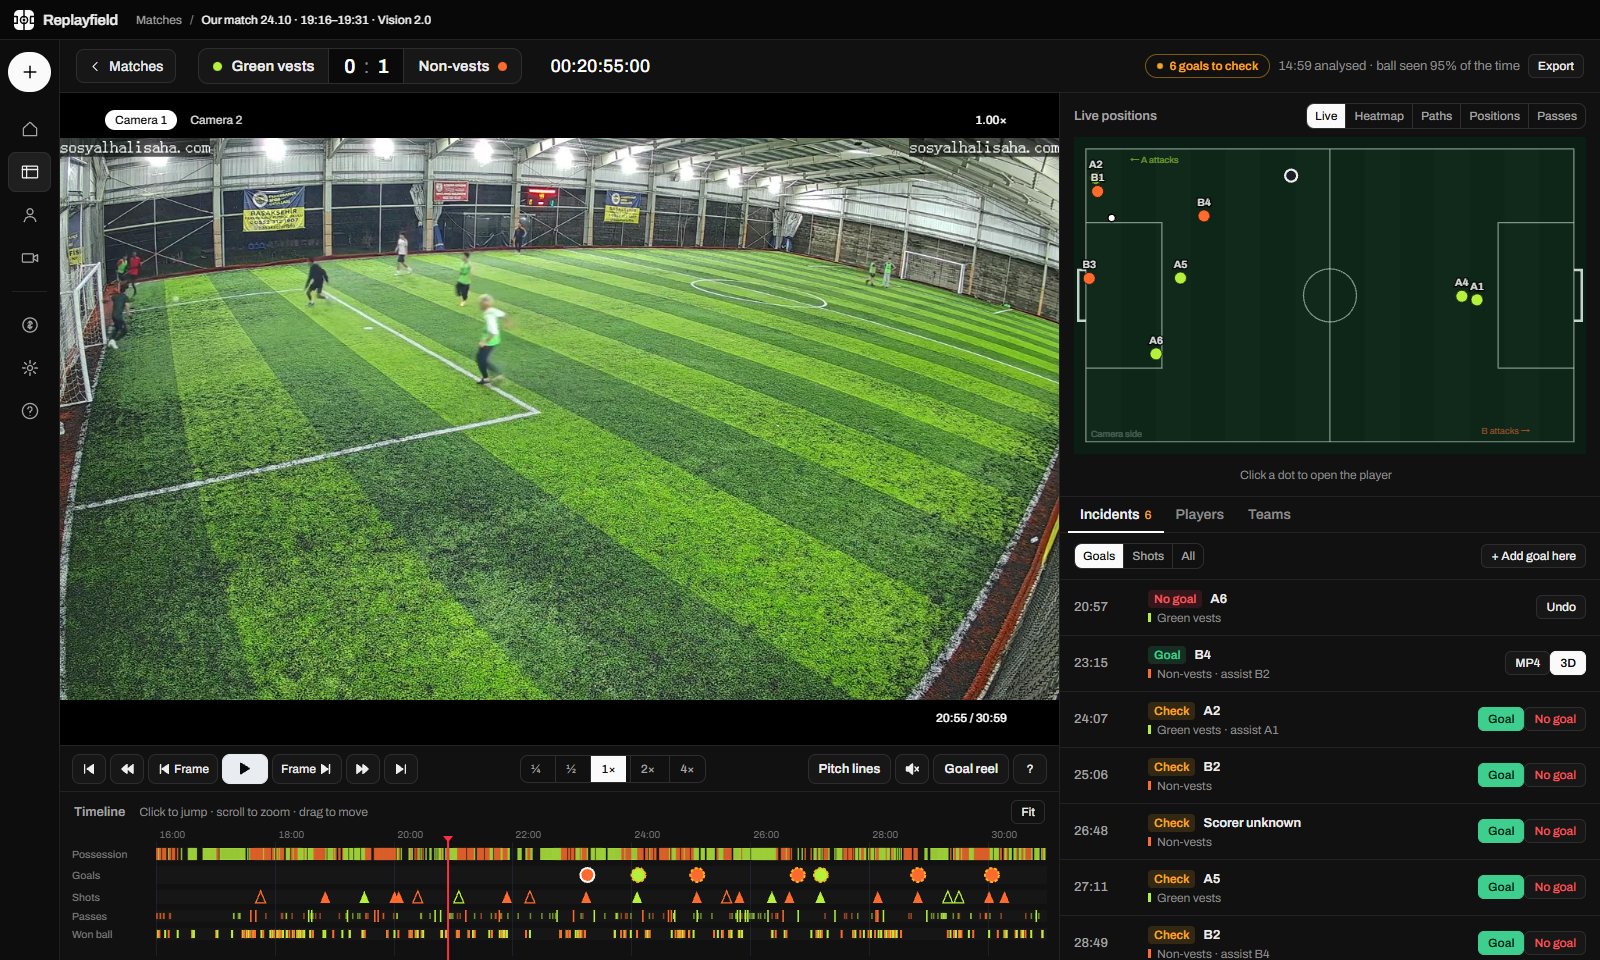Open the 6 goals to check badge
Image resolution: width=1600 pixels, height=960 pixels.
click(1207, 66)
